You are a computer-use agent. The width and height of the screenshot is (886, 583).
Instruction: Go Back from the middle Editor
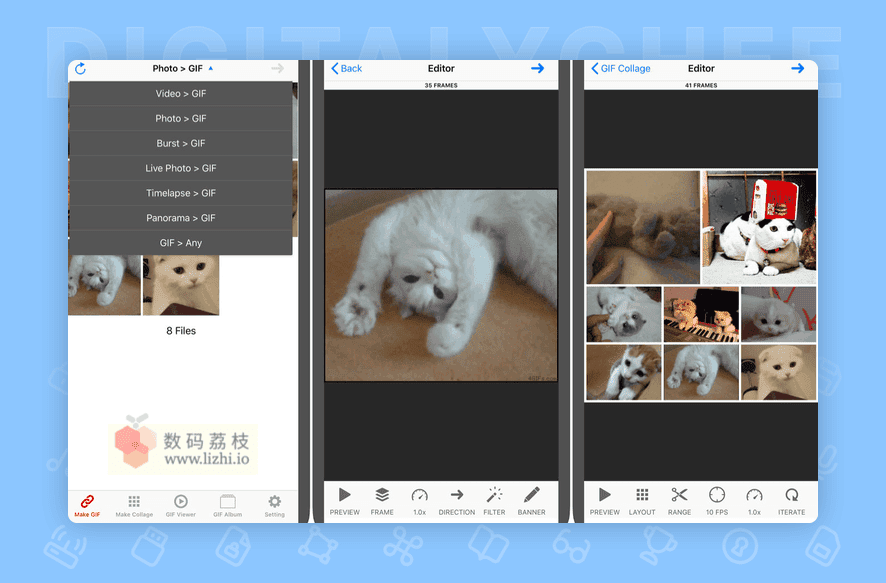[346, 68]
